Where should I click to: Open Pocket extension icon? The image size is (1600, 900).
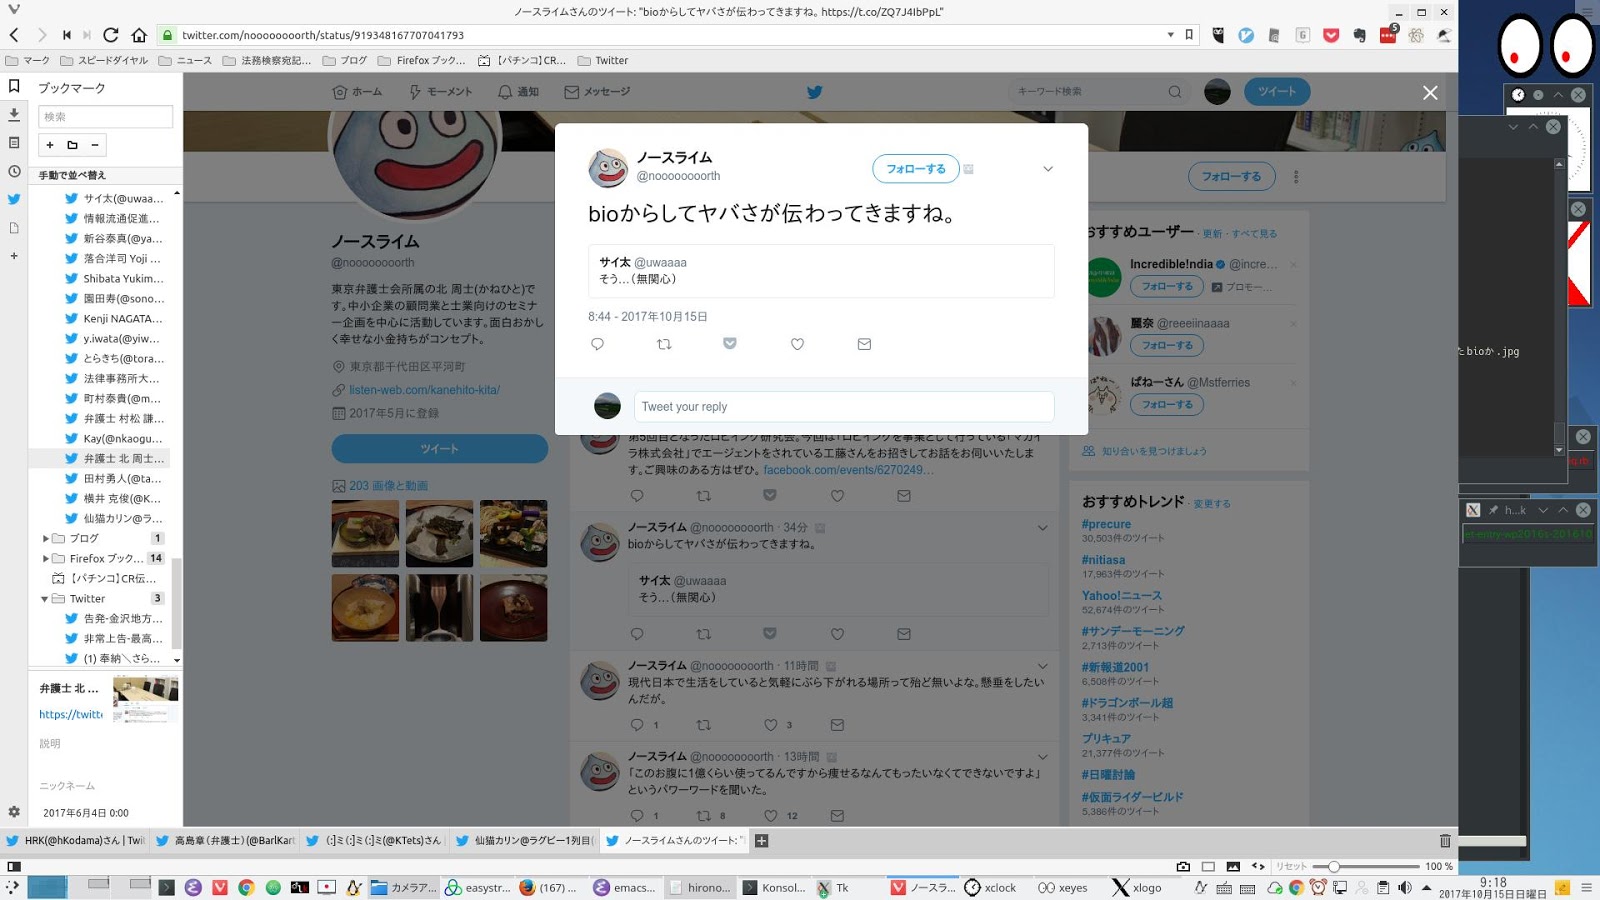(x=1331, y=35)
